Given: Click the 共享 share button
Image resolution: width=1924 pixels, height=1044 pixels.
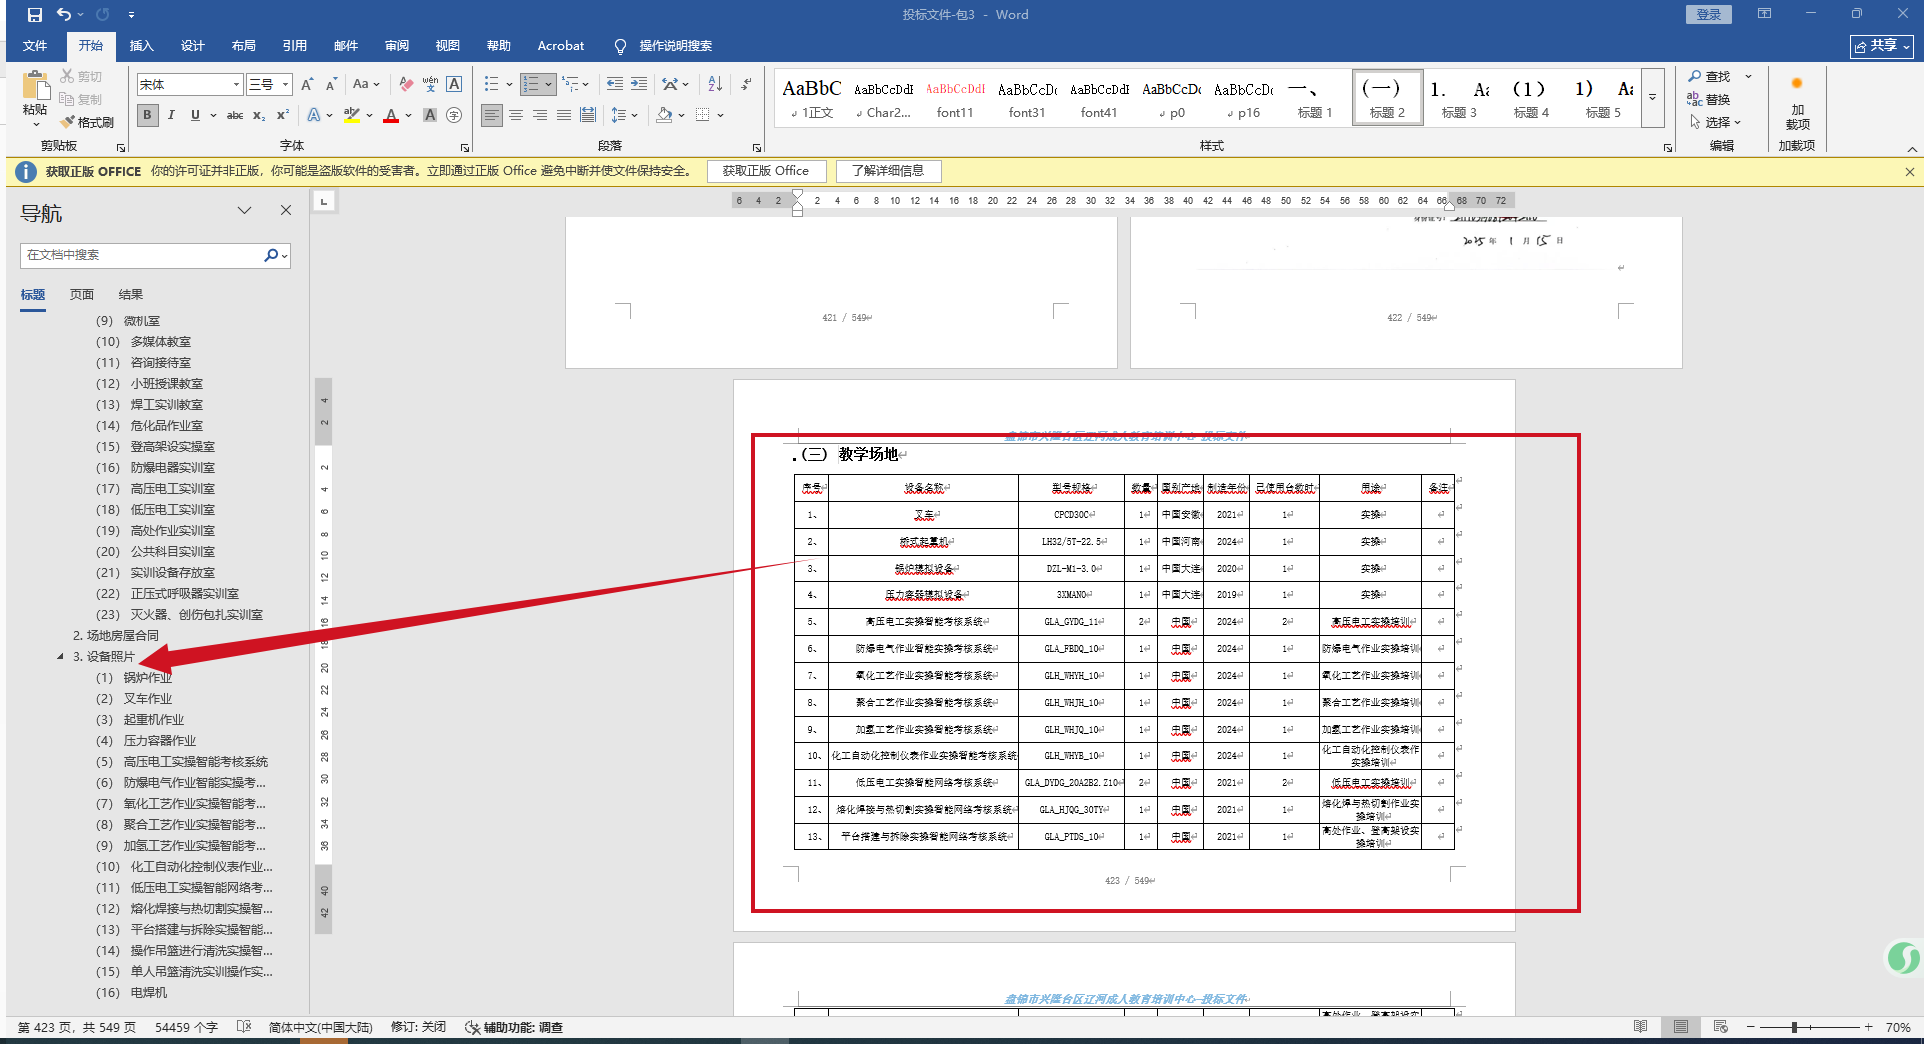Looking at the screenshot, I should (1881, 46).
